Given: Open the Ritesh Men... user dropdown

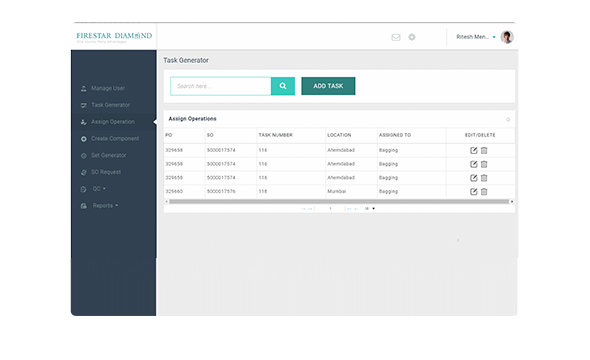Looking at the screenshot, I should click(x=494, y=37).
